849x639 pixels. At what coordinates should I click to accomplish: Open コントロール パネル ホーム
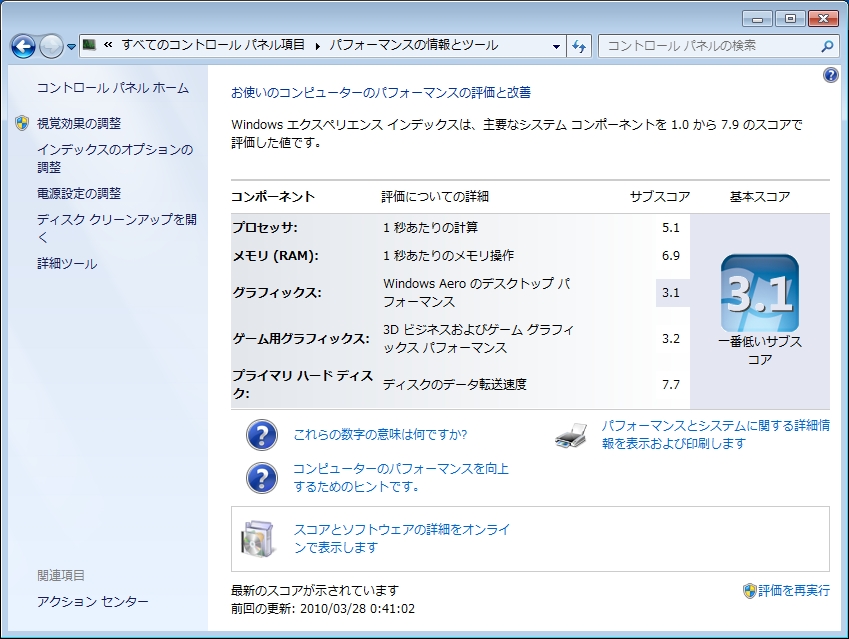(112, 88)
